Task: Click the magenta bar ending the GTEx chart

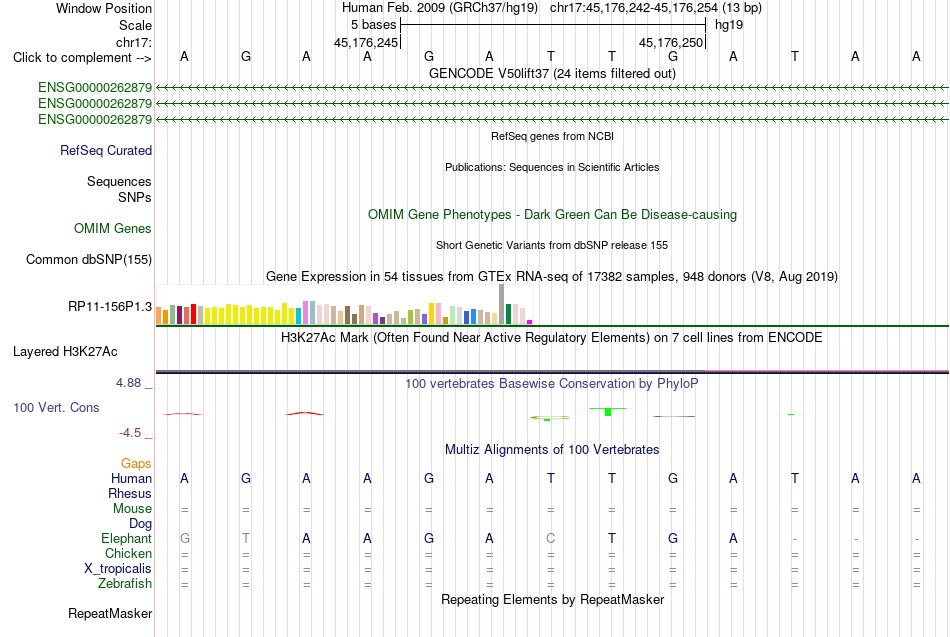Action: click(x=530, y=322)
